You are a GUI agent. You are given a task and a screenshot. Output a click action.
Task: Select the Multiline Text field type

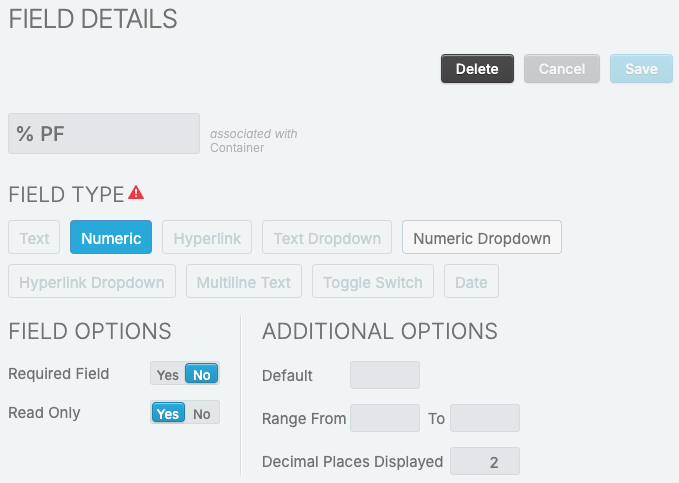pos(244,282)
